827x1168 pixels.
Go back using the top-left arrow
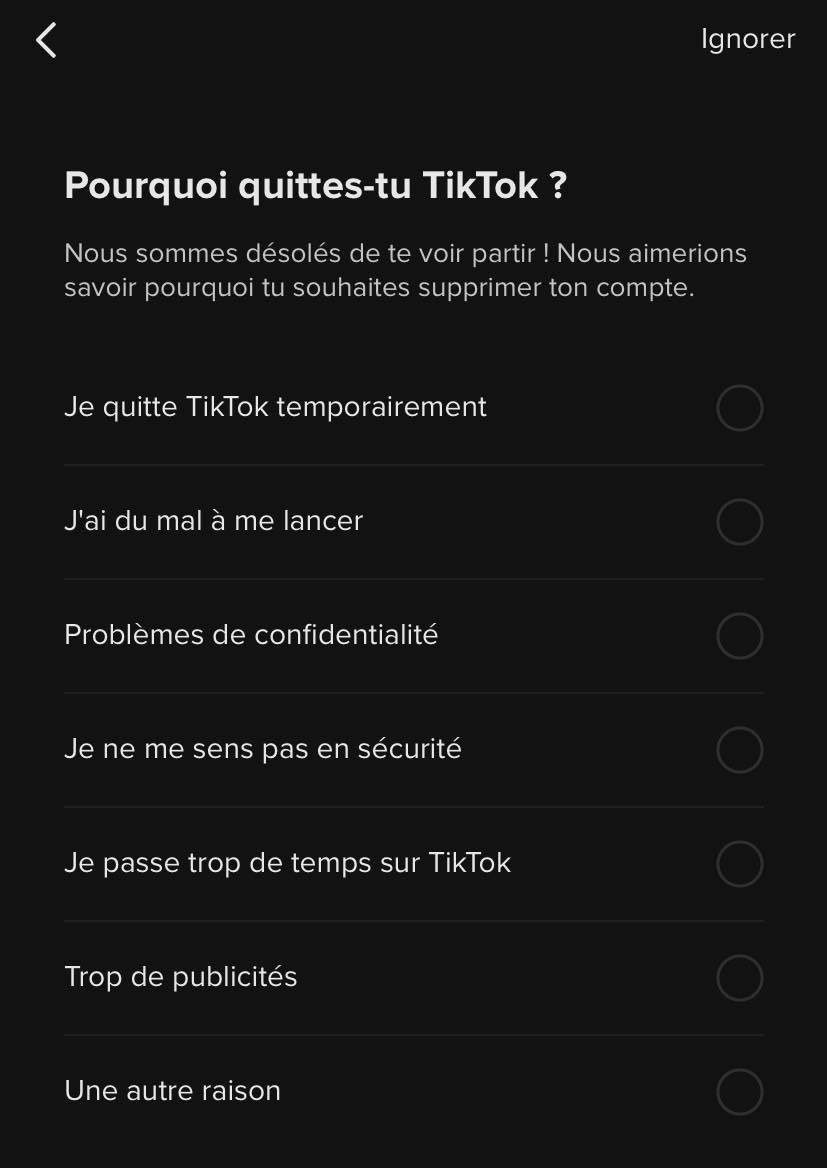pyautogui.click(x=46, y=40)
